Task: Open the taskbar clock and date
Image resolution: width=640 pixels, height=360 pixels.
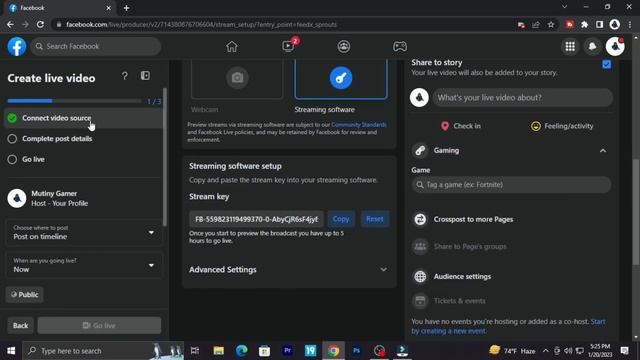Action: coord(600,351)
